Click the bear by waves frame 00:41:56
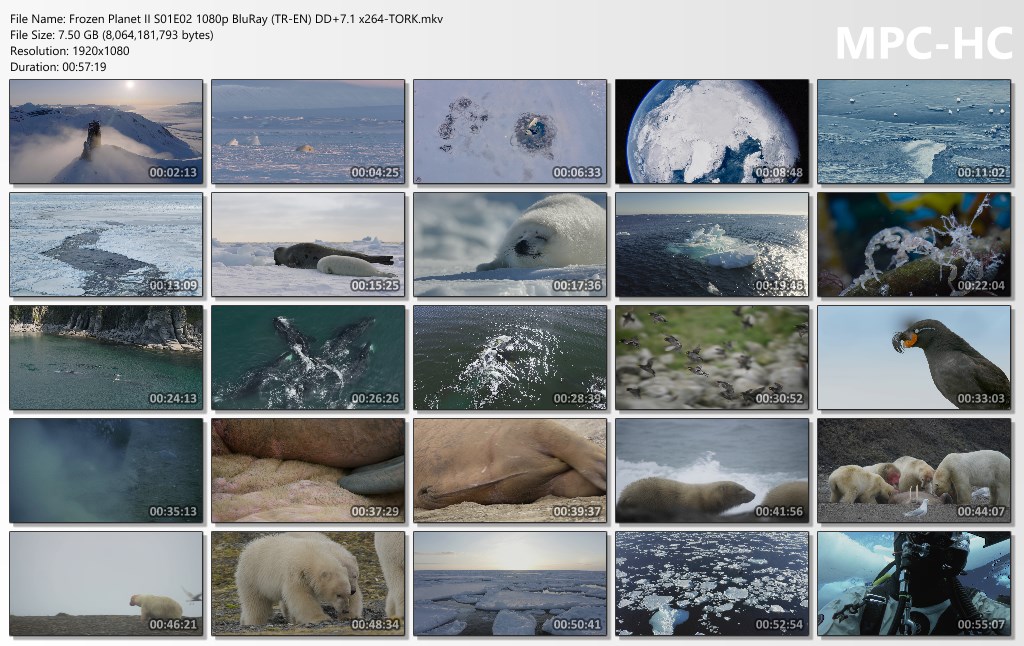Screen dimensions: 1024x646 point(712,470)
